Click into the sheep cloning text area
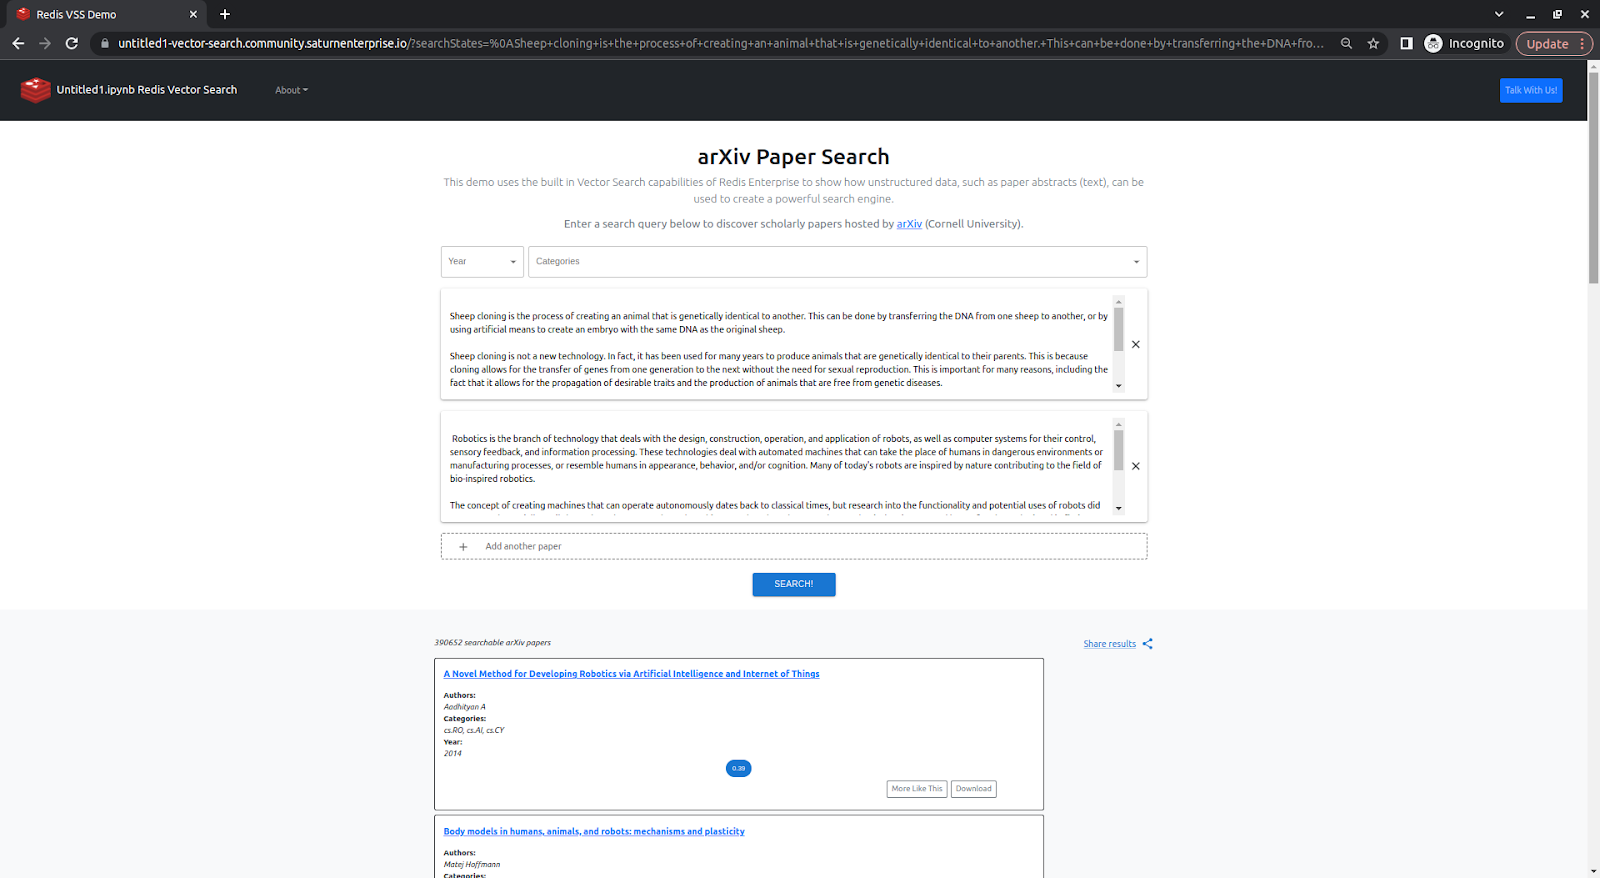Viewport: 1600px width, 878px height. 778,344
